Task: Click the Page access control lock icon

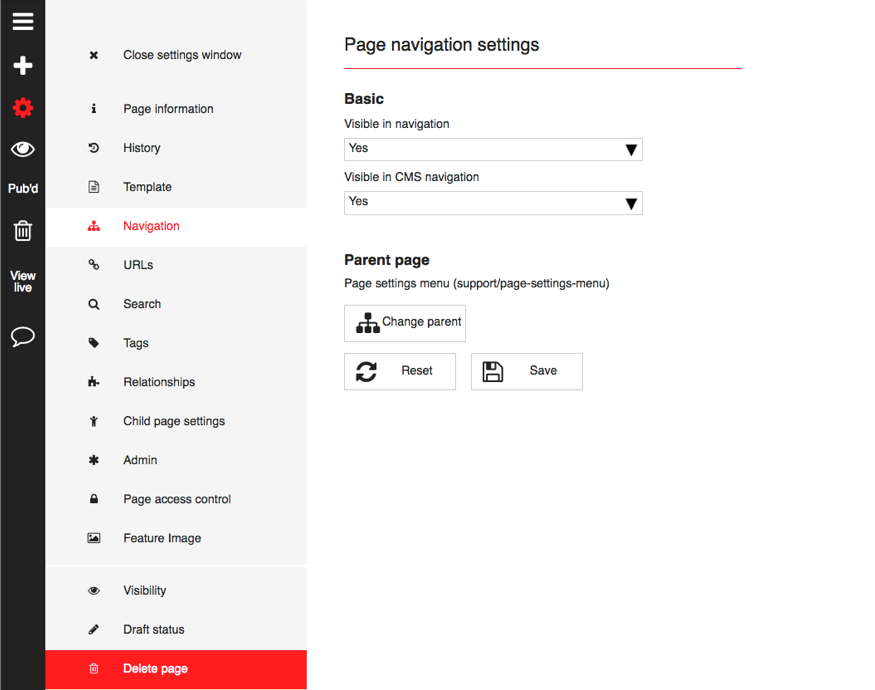Action: point(94,499)
